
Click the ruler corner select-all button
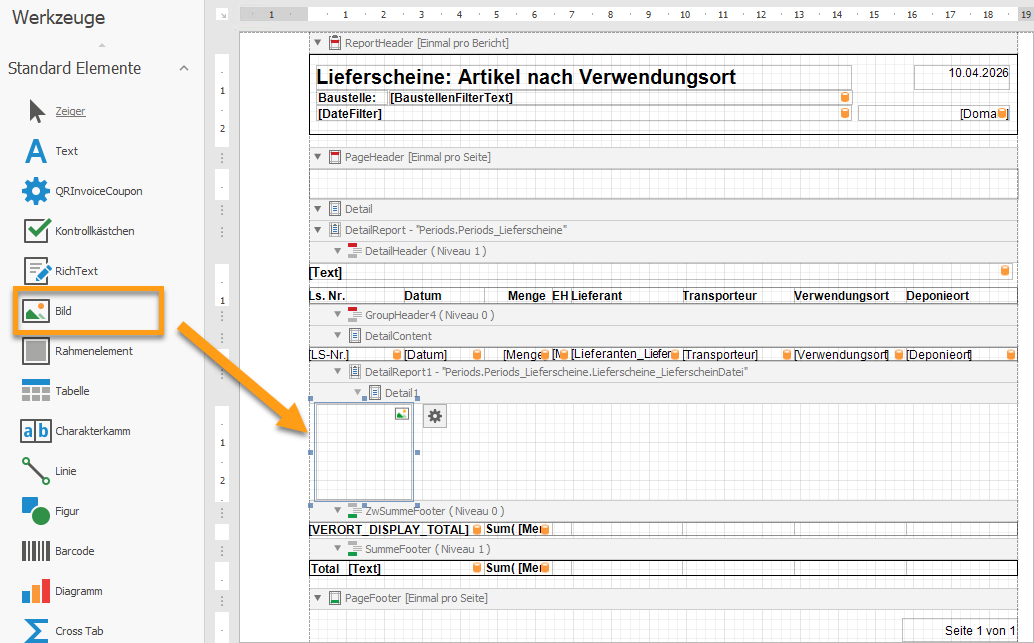(222, 14)
